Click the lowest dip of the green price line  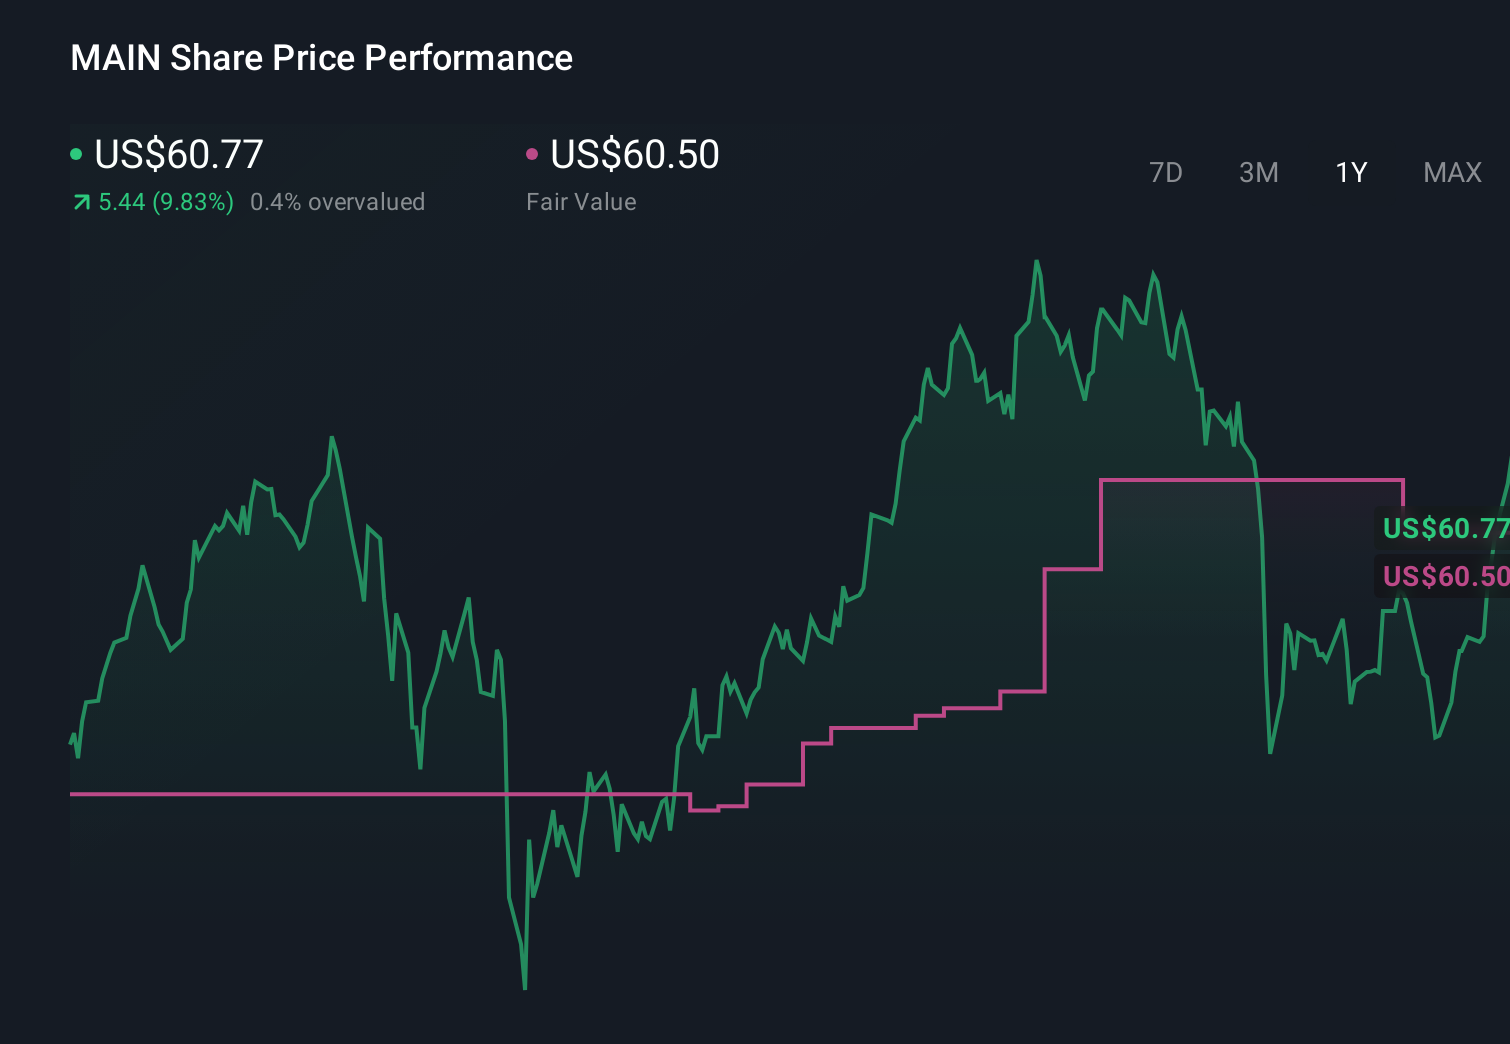(524, 985)
